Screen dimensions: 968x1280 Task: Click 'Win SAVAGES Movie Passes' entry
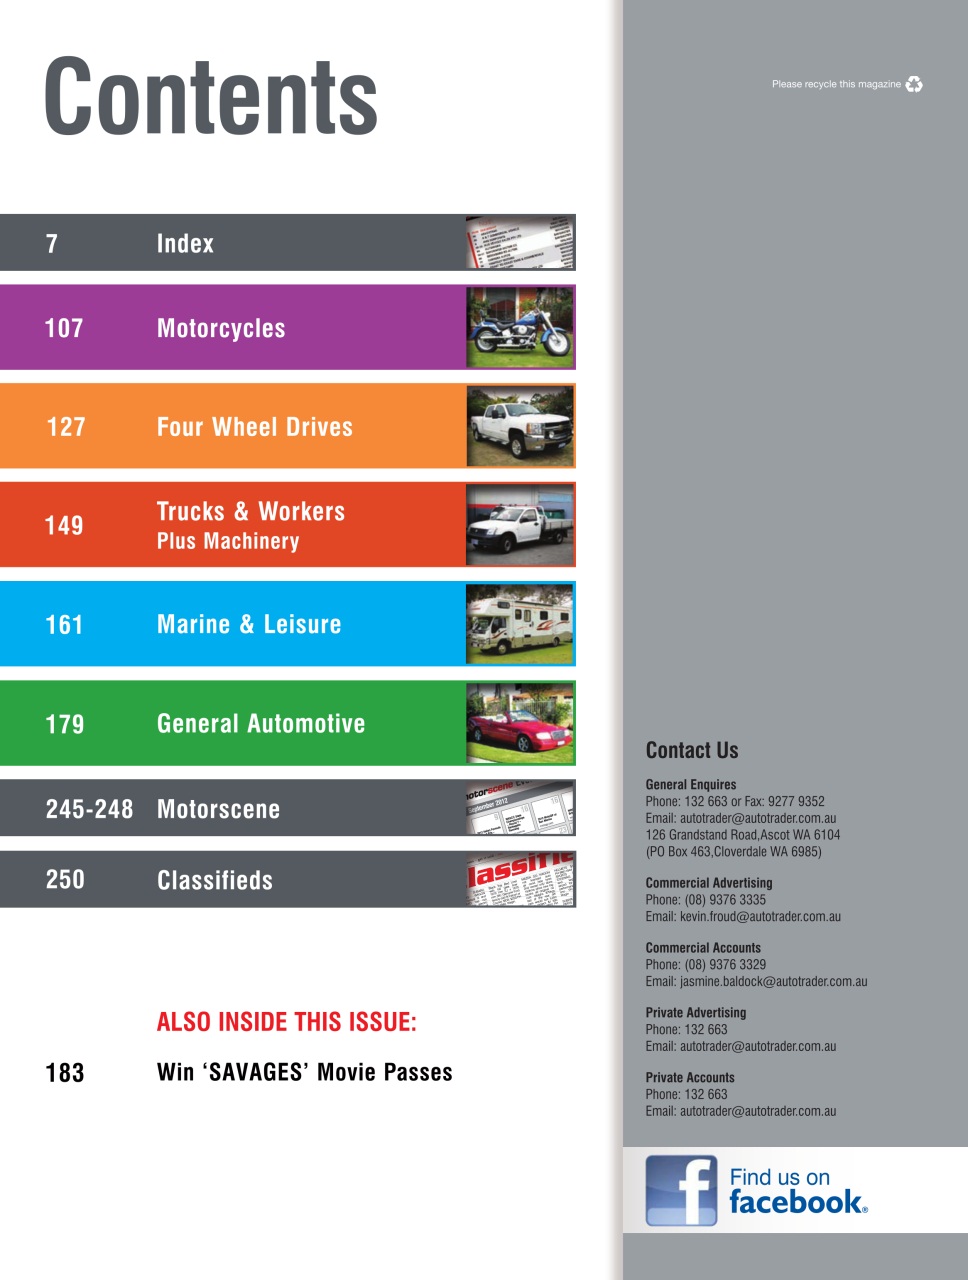pyautogui.click(x=304, y=1071)
